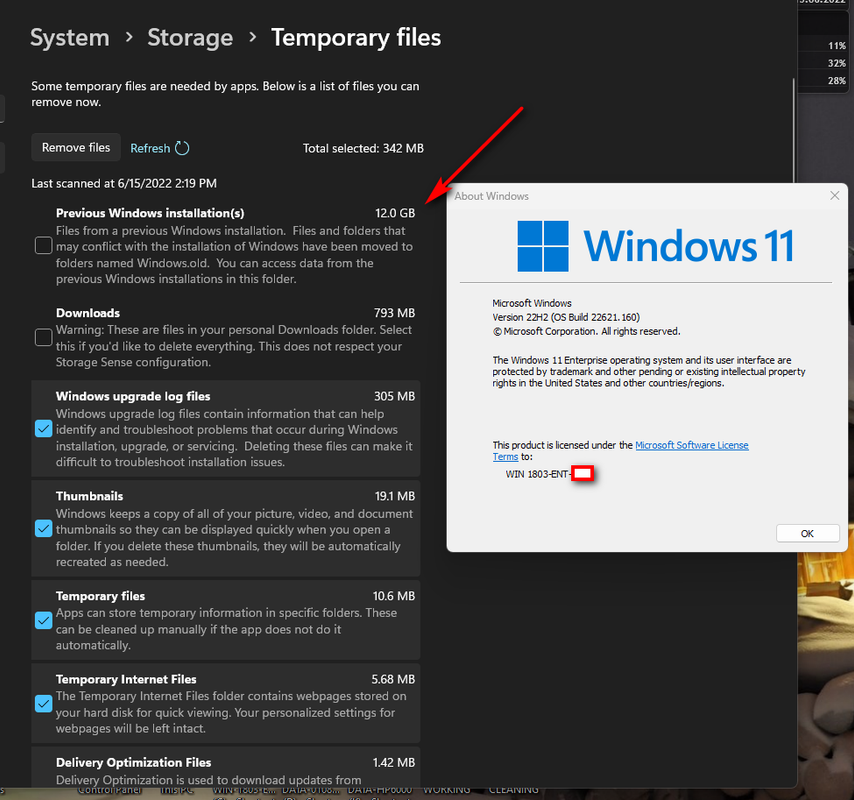Click the Remove files button
The width and height of the screenshot is (854, 800).
click(76, 148)
